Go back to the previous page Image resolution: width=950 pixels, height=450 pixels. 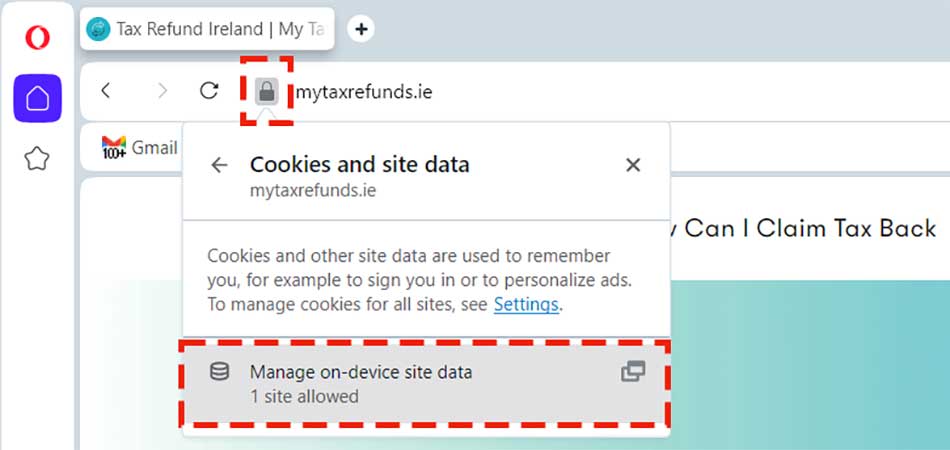coord(106,91)
